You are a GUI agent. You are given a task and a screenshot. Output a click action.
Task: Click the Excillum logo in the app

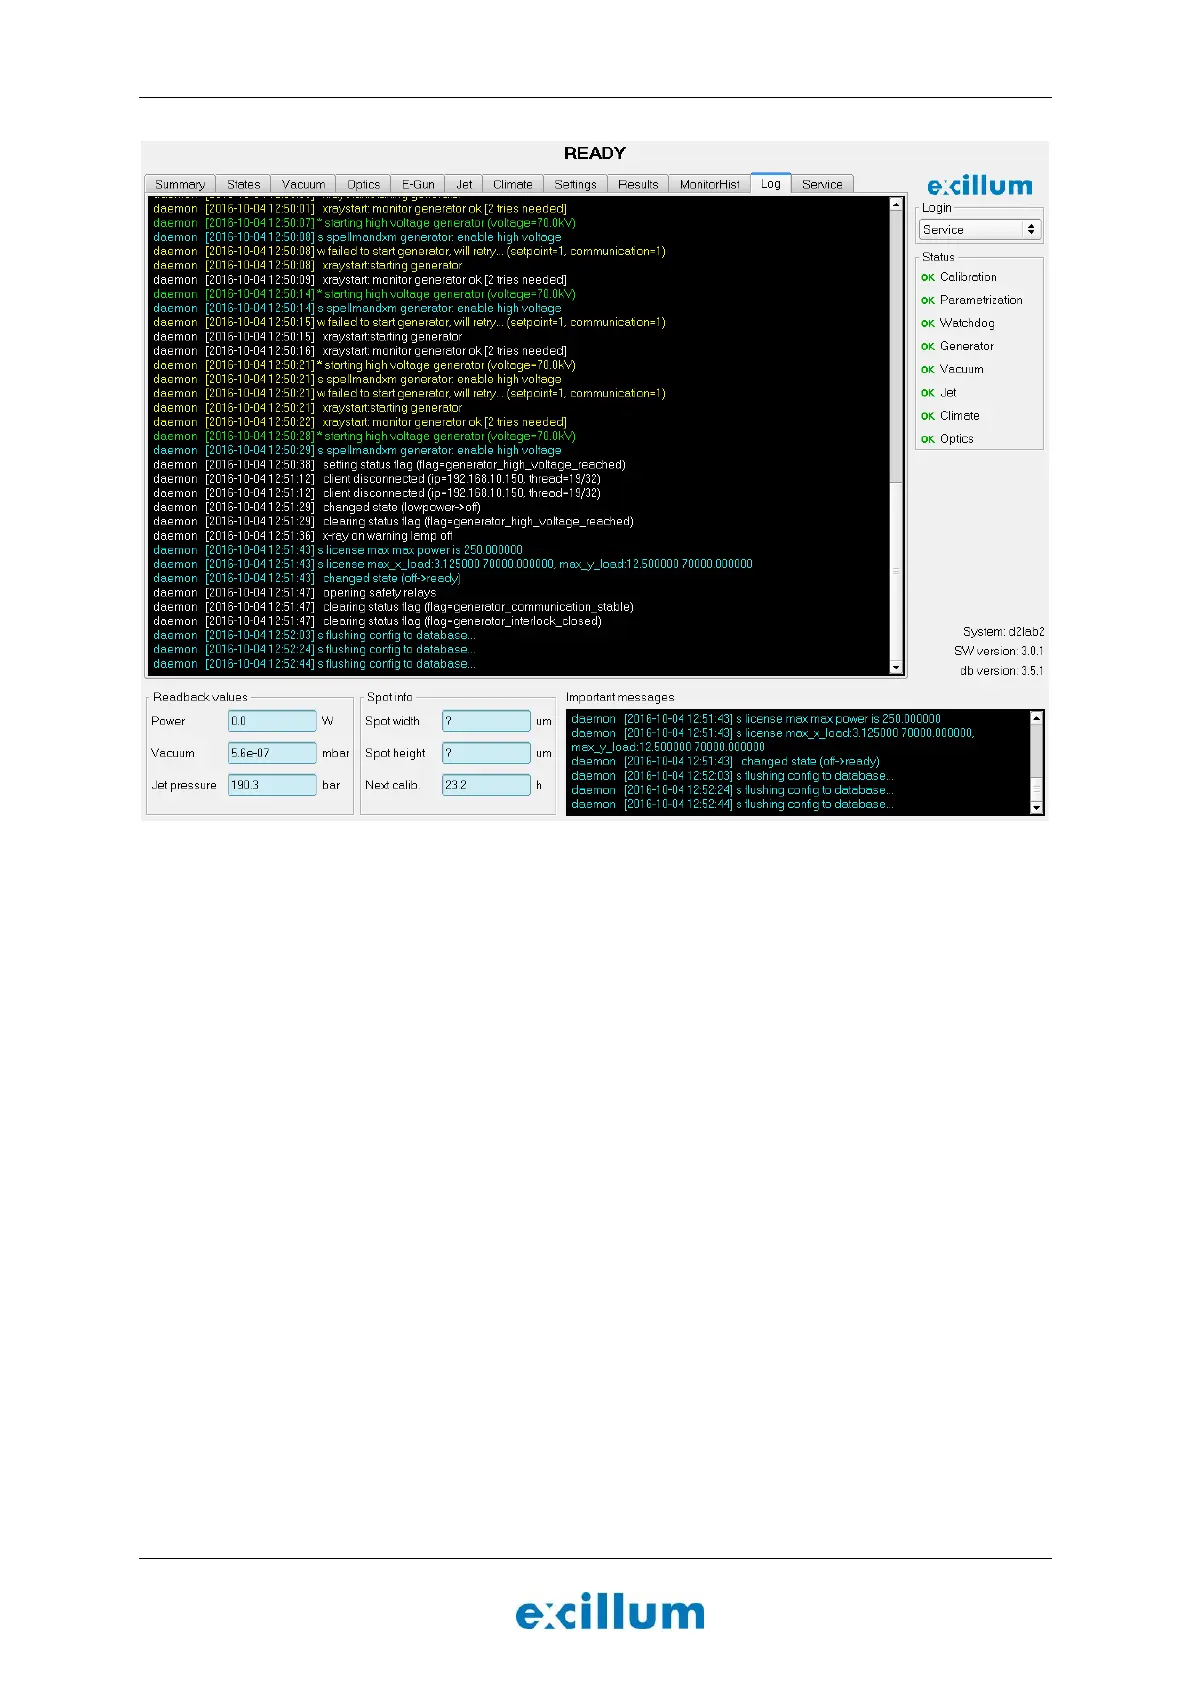(x=980, y=186)
